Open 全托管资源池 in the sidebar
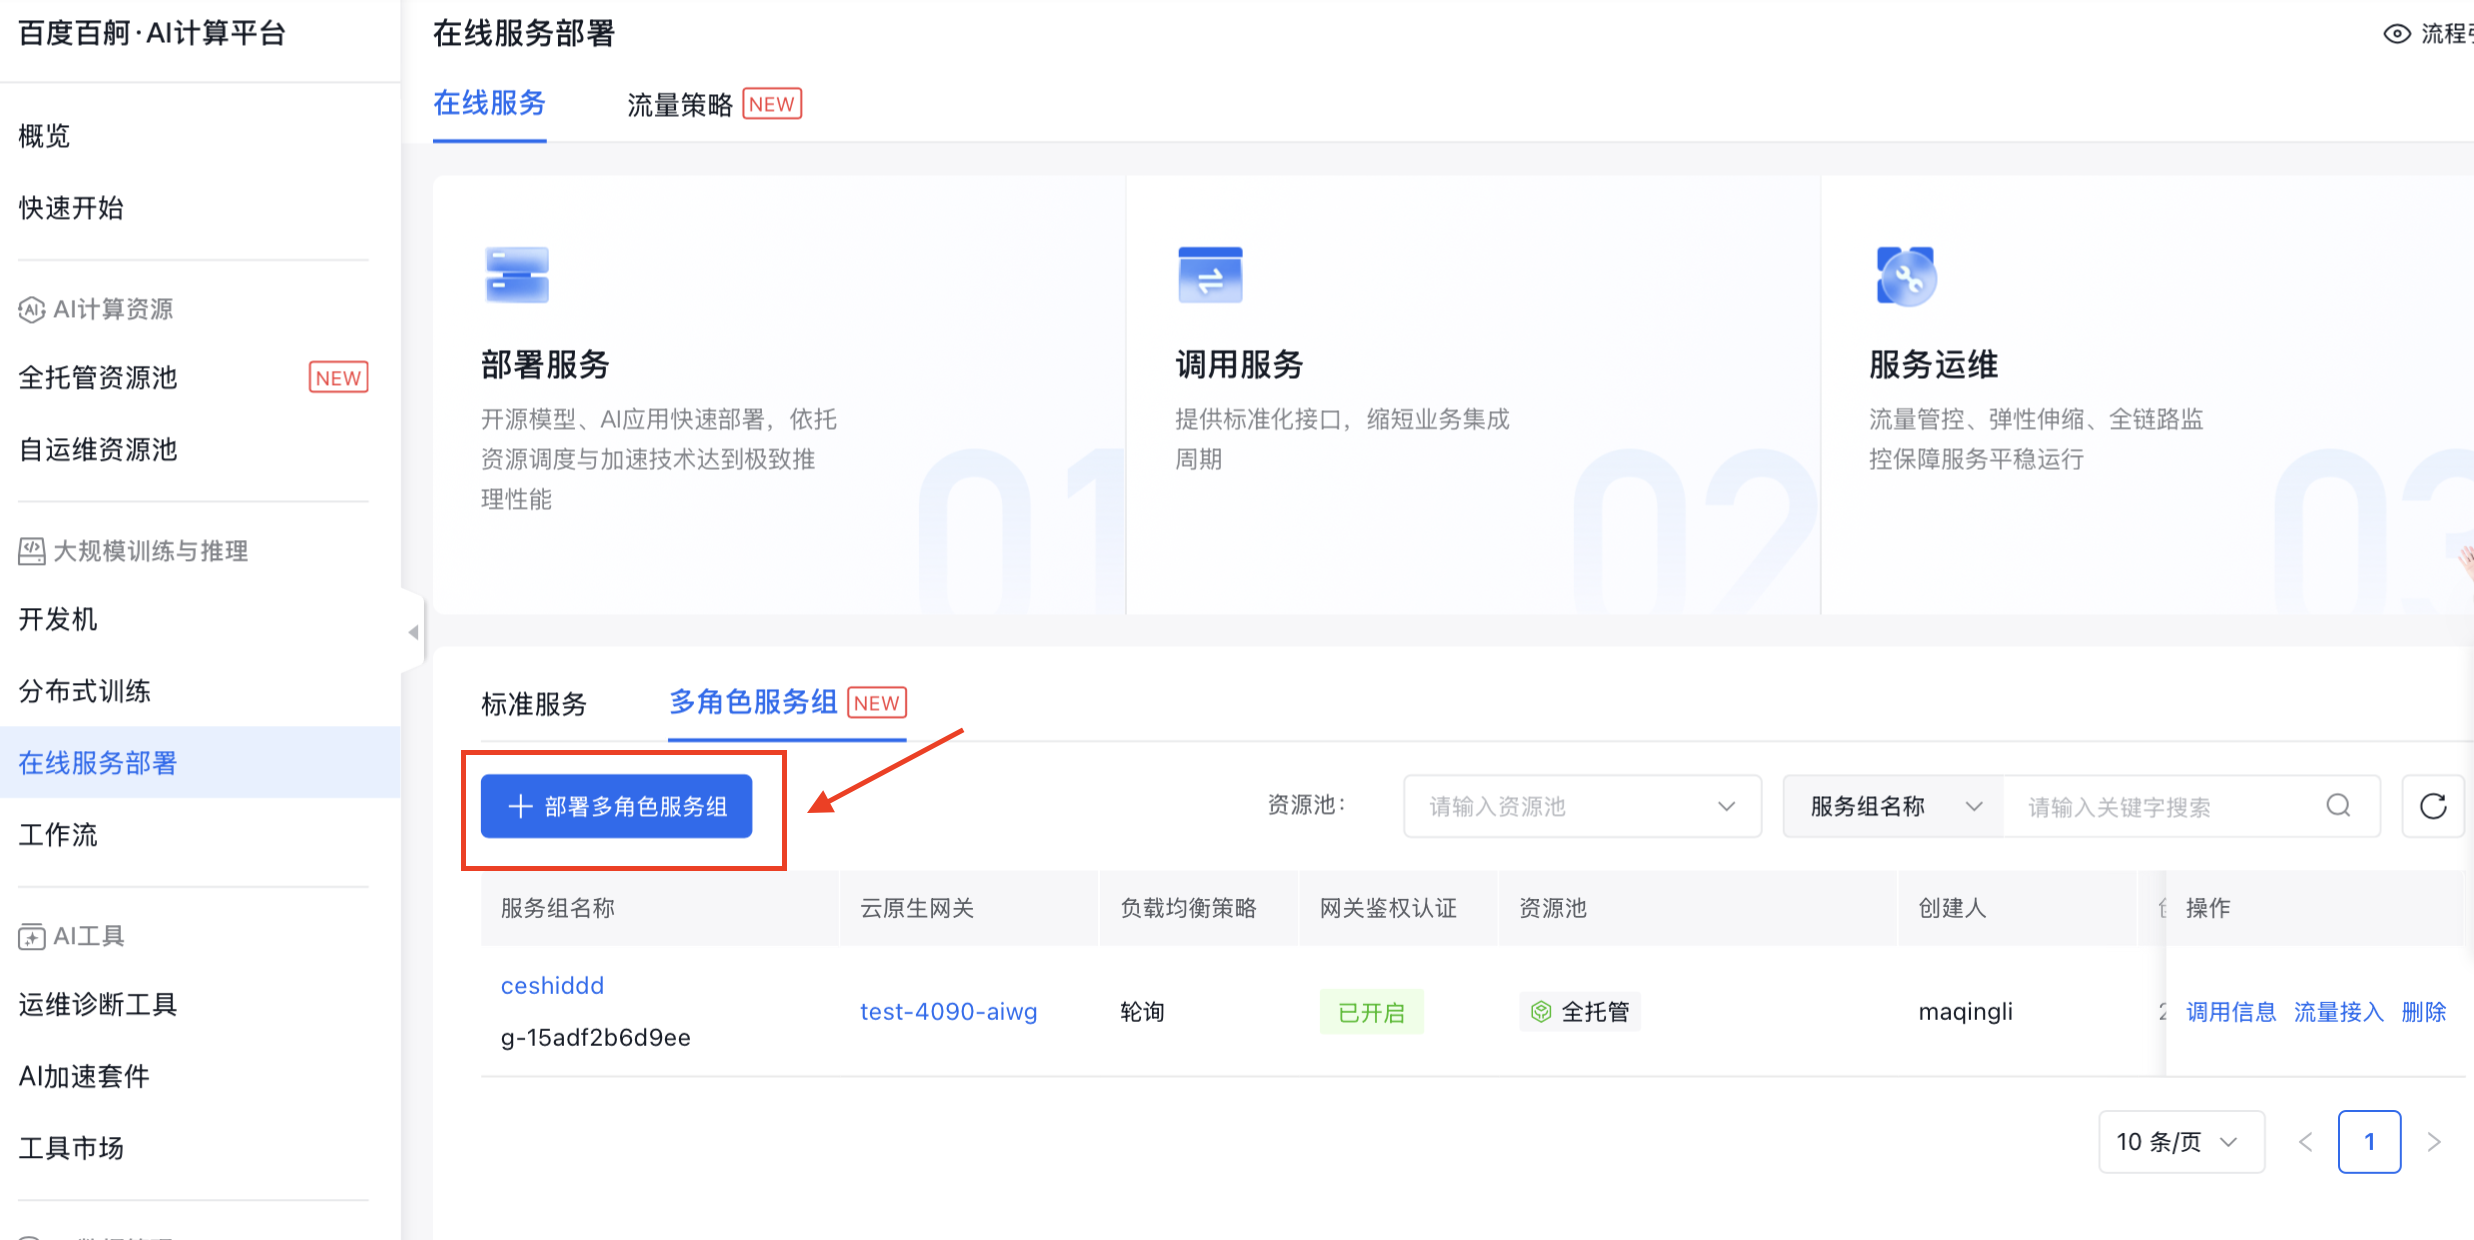This screenshot has height=1240, width=2474. (98, 378)
